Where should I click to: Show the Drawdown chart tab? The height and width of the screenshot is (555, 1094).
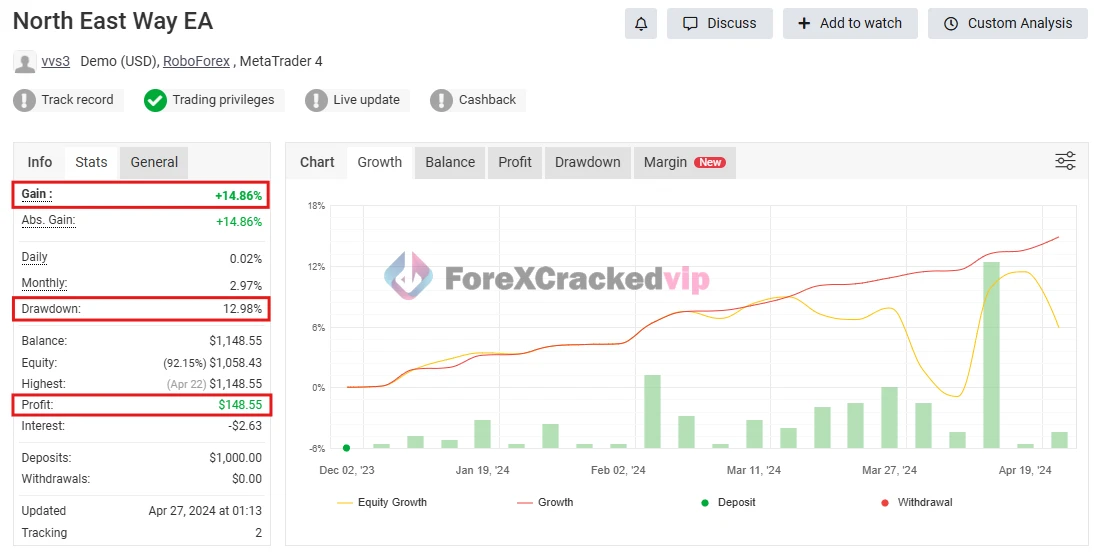point(587,162)
